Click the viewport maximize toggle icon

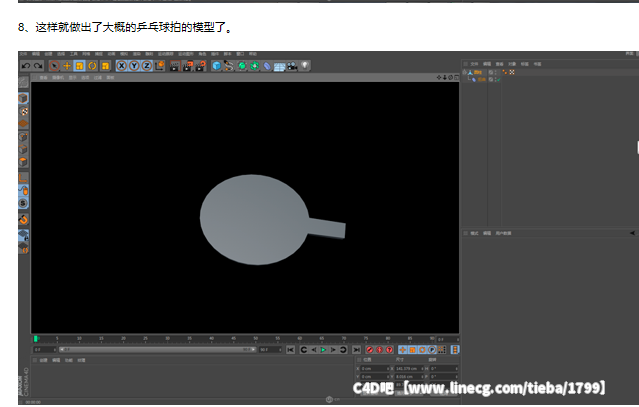tap(456, 77)
